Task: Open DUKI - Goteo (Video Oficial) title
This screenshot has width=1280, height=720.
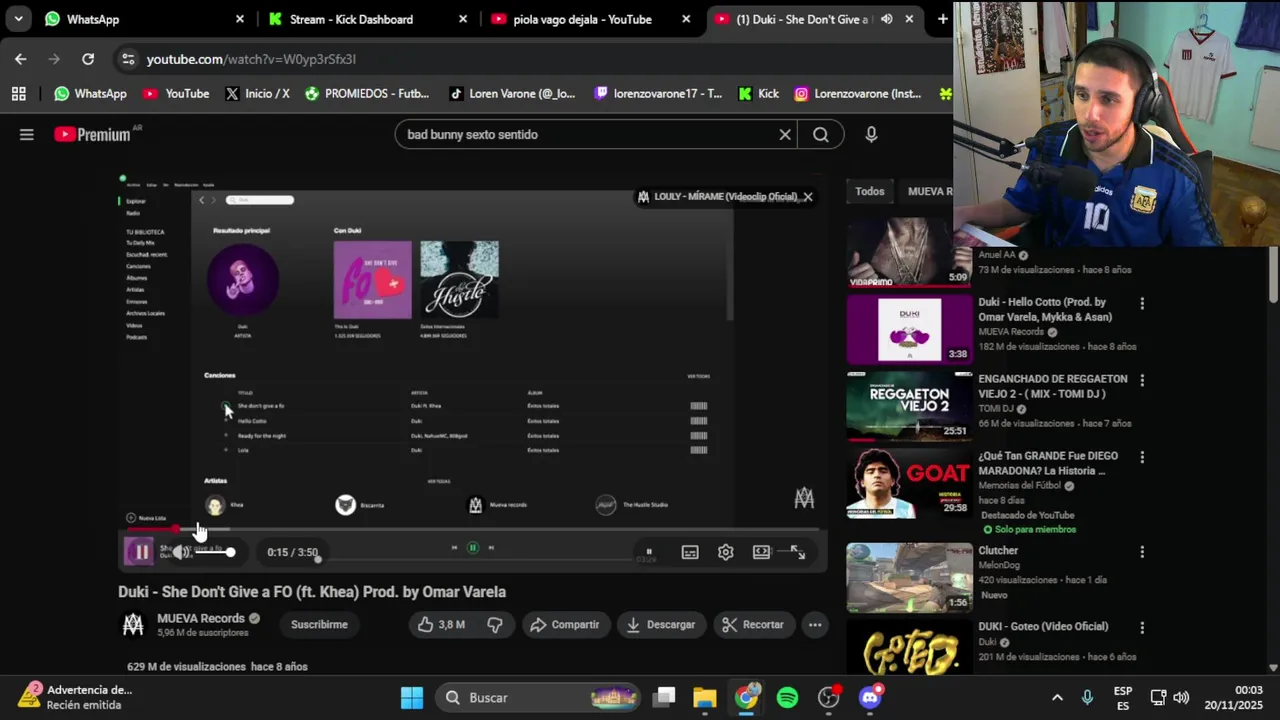Action: pyautogui.click(x=1043, y=626)
